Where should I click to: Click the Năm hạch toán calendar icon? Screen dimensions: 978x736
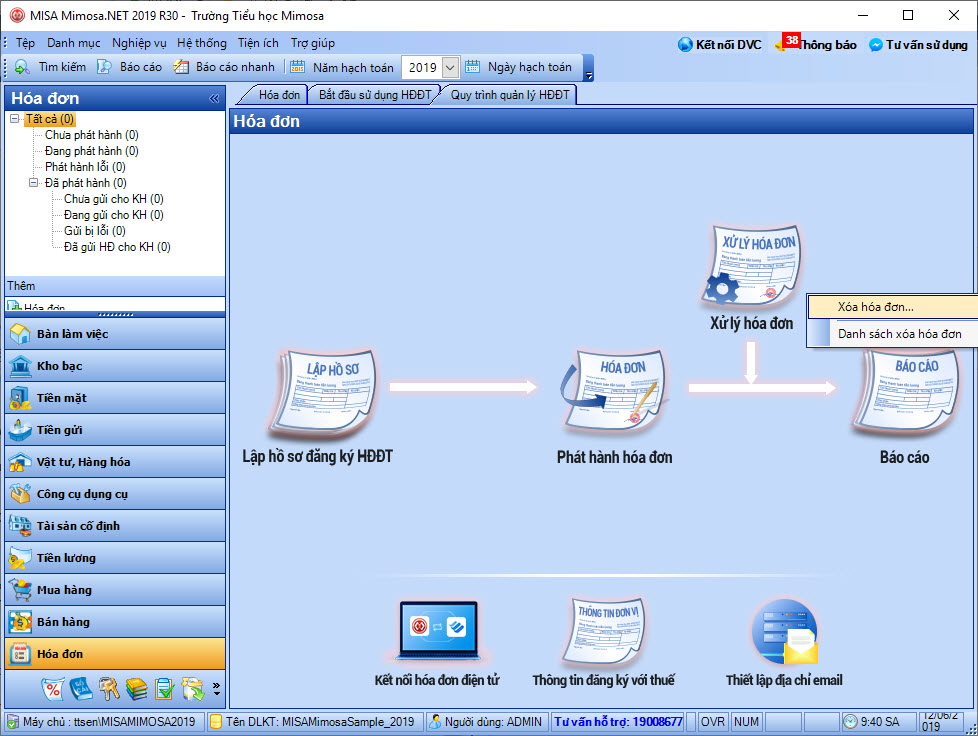298,67
